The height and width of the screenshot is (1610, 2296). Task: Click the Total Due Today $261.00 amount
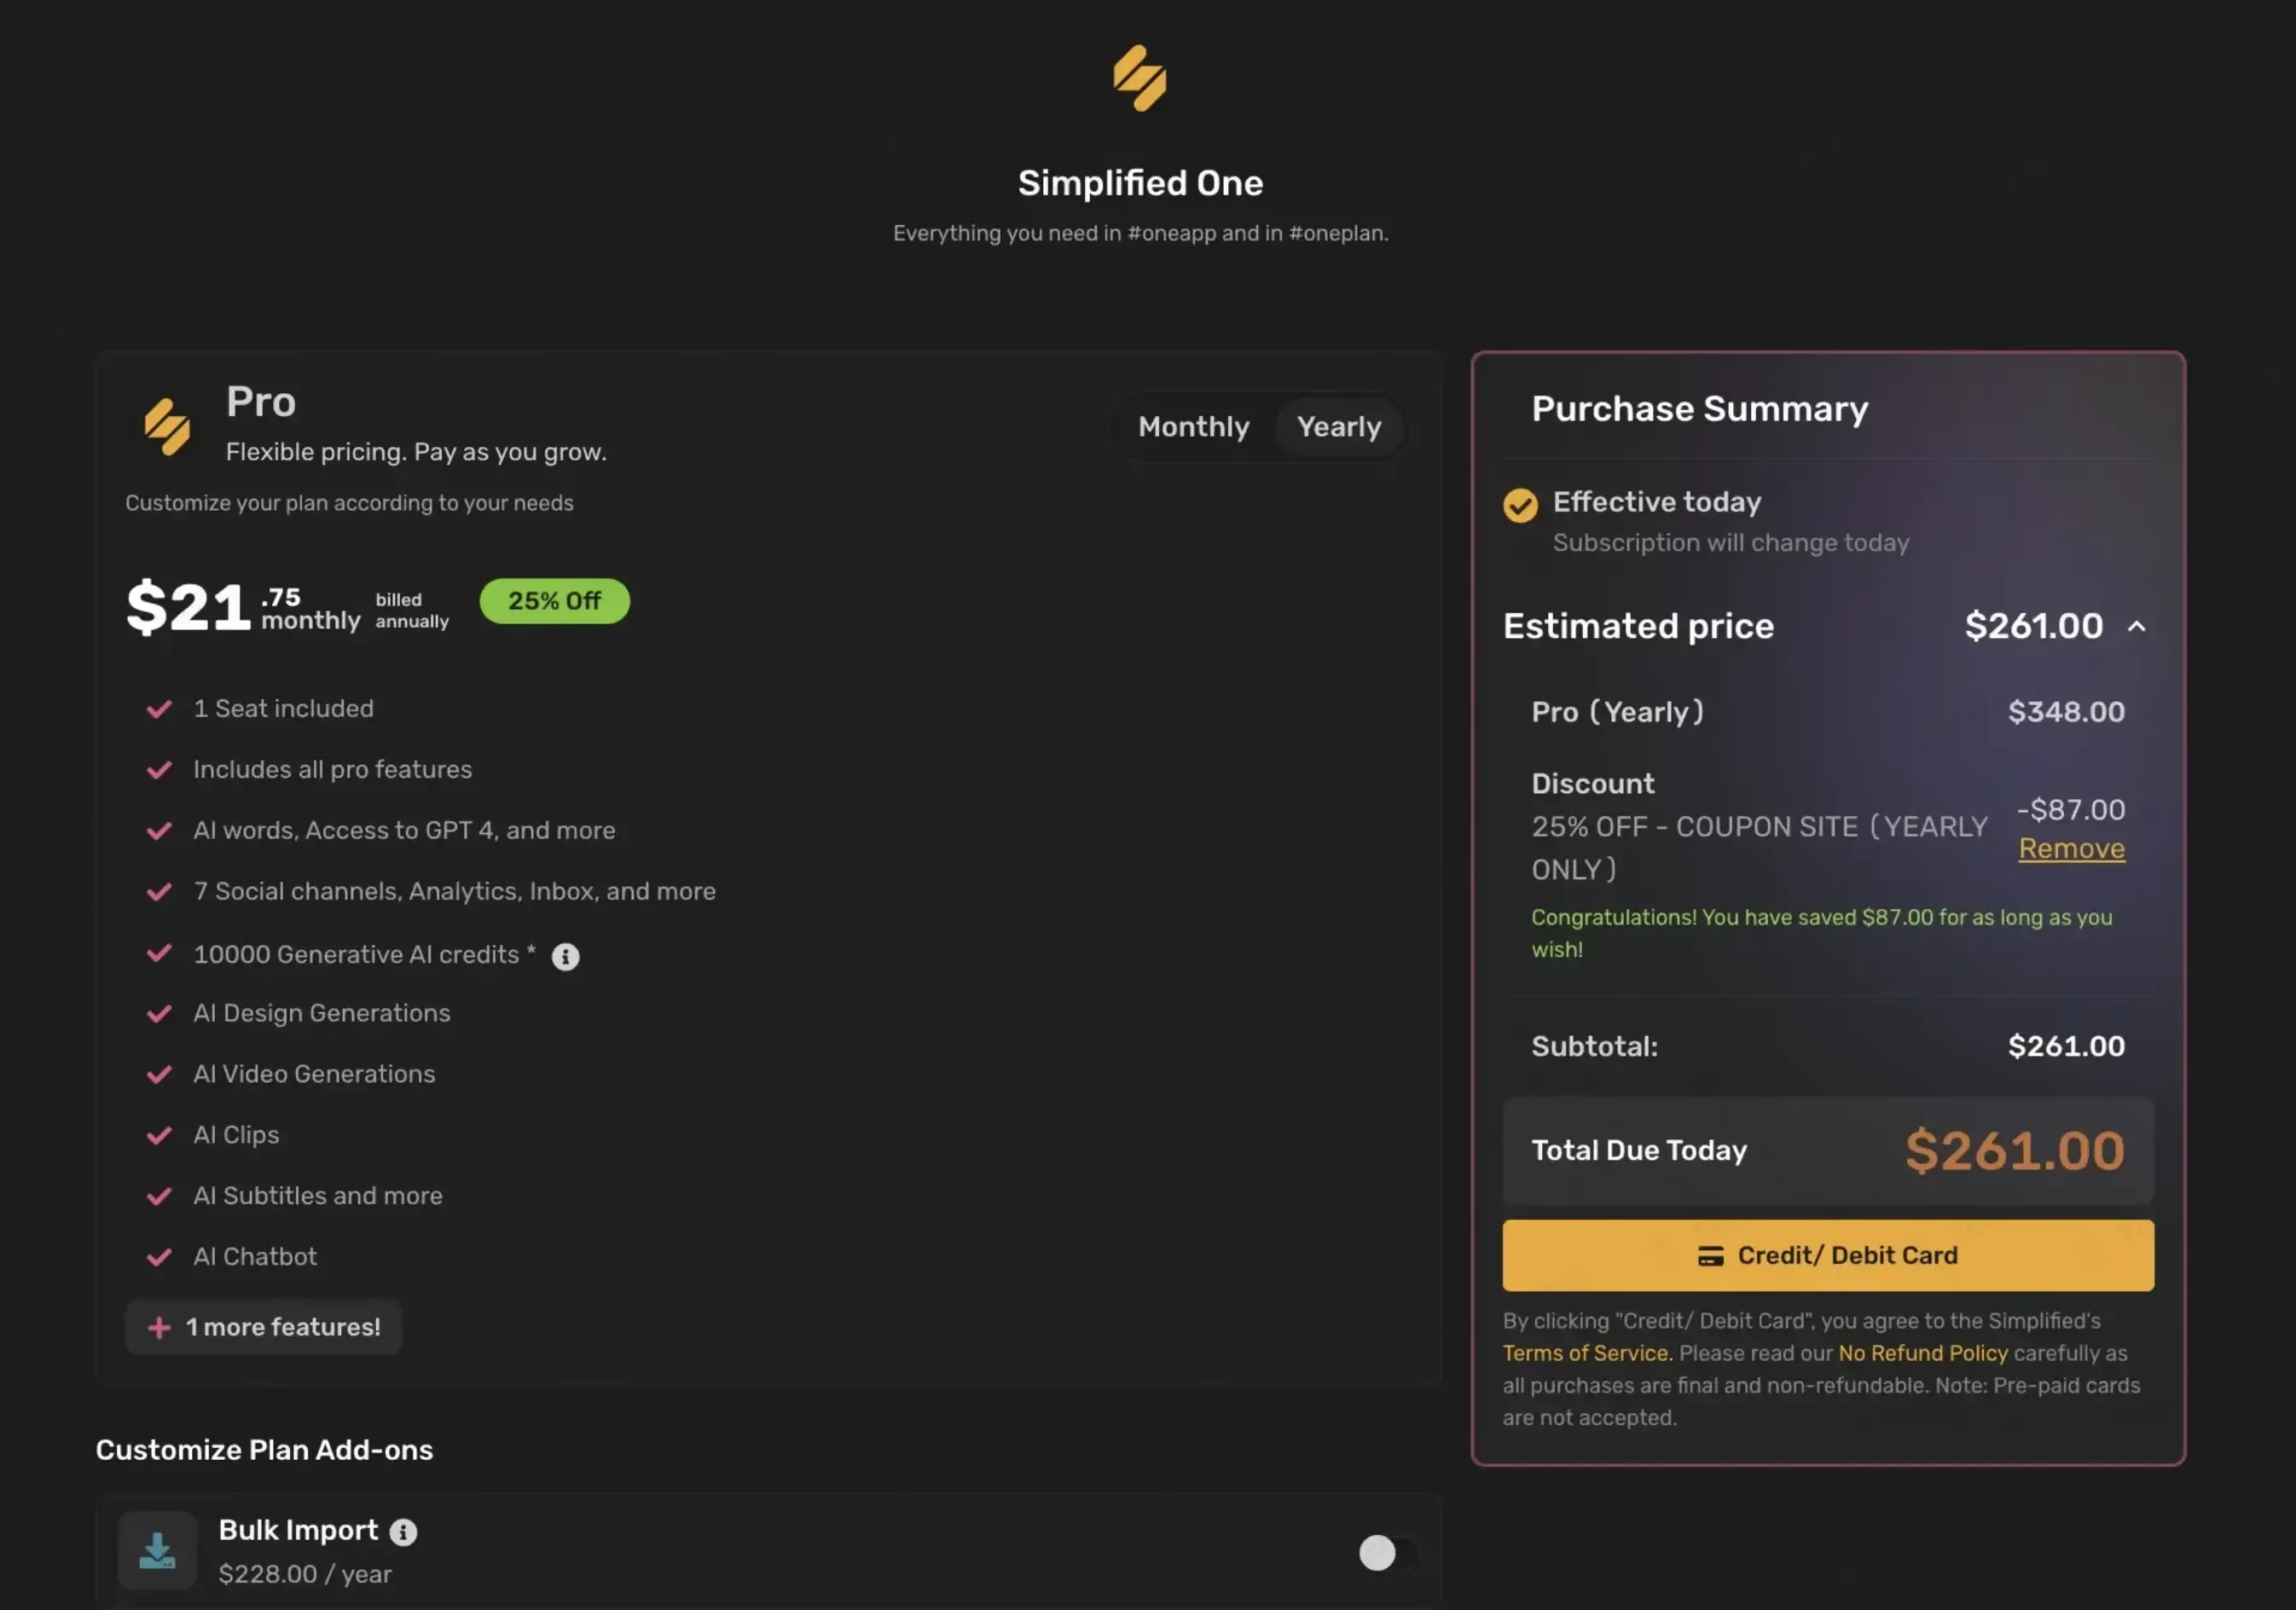[2015, 1151]
